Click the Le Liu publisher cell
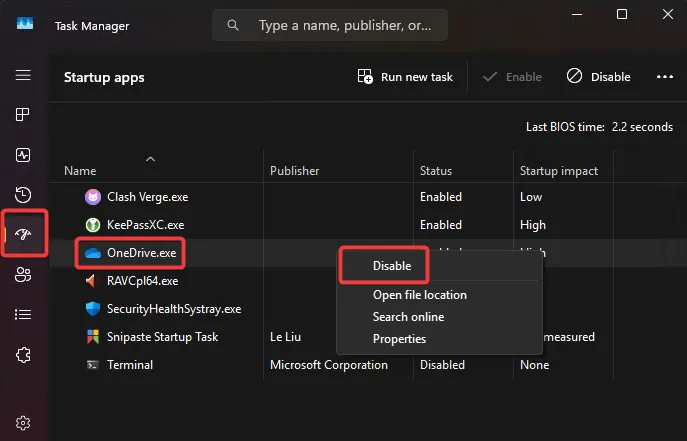Image resolution: width=687 pixels, height=441 pixels. [x=285, y=337]
